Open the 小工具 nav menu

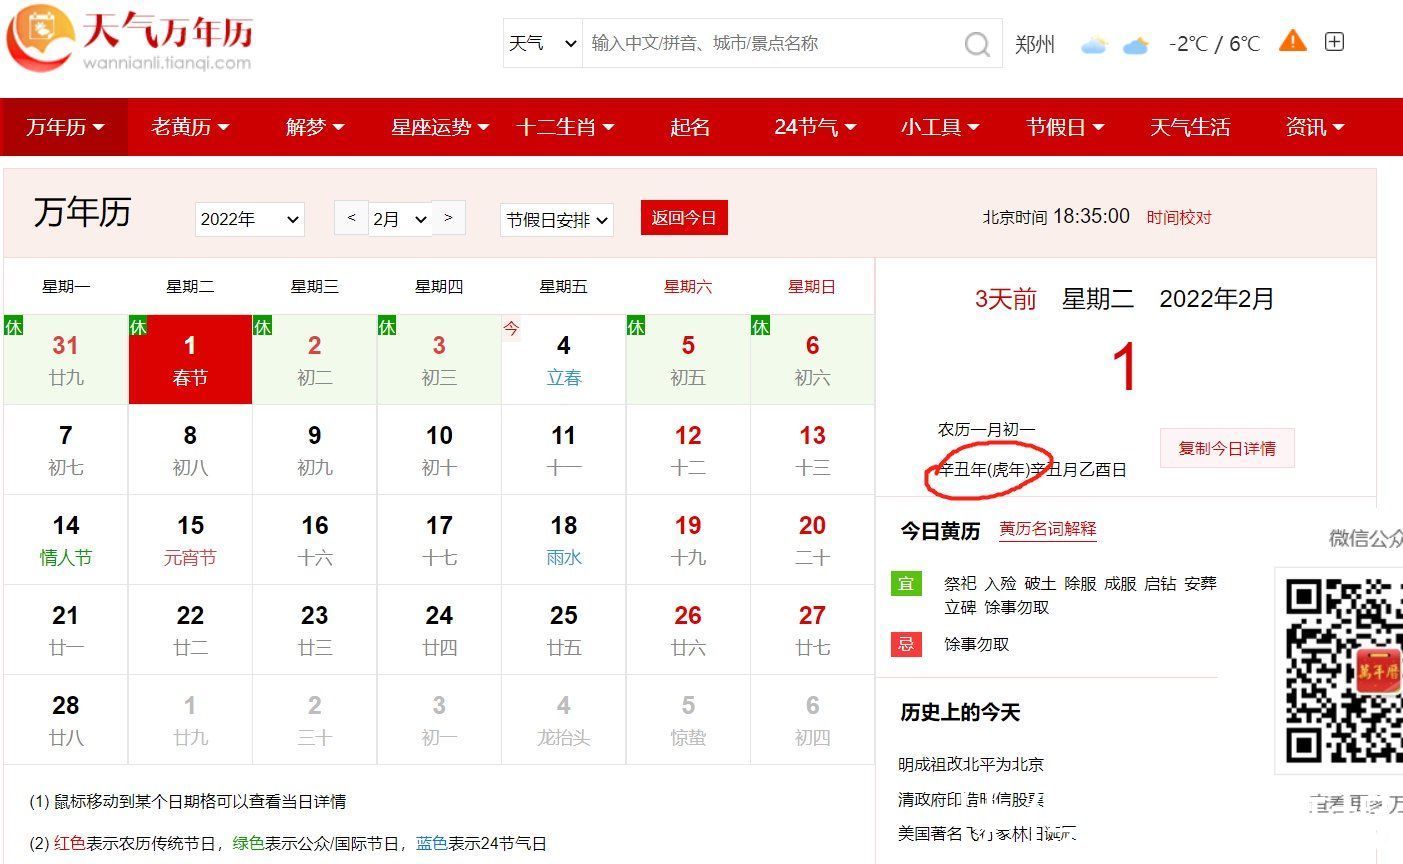click(x=940, y=127)
